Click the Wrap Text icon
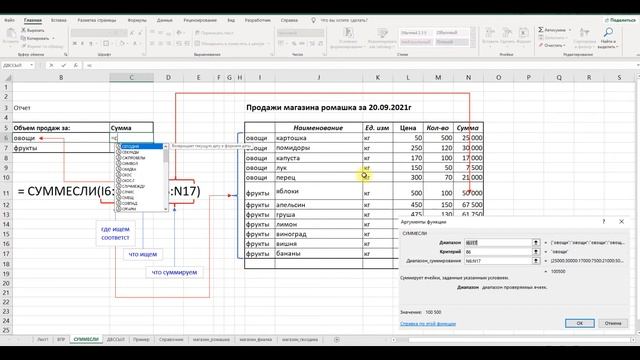Screen dimensions: 640x360 coord(198,33)
